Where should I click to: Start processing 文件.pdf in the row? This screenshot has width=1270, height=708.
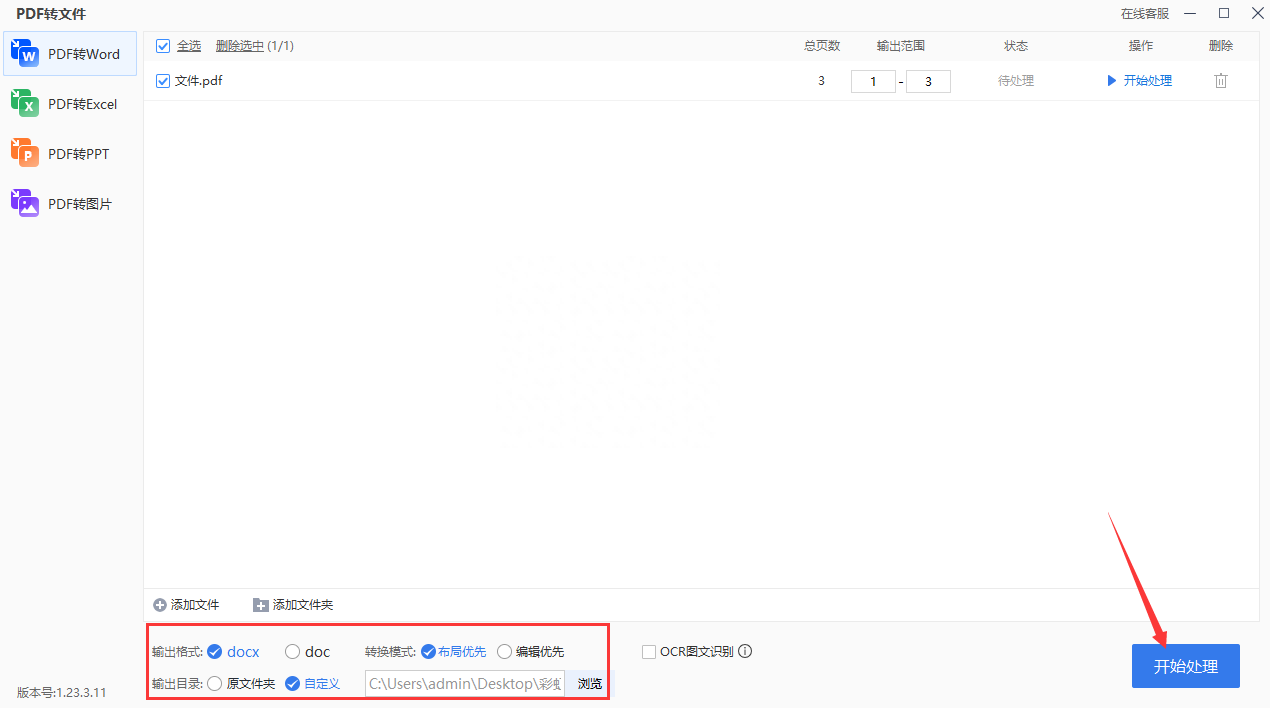click(1139, 81)
